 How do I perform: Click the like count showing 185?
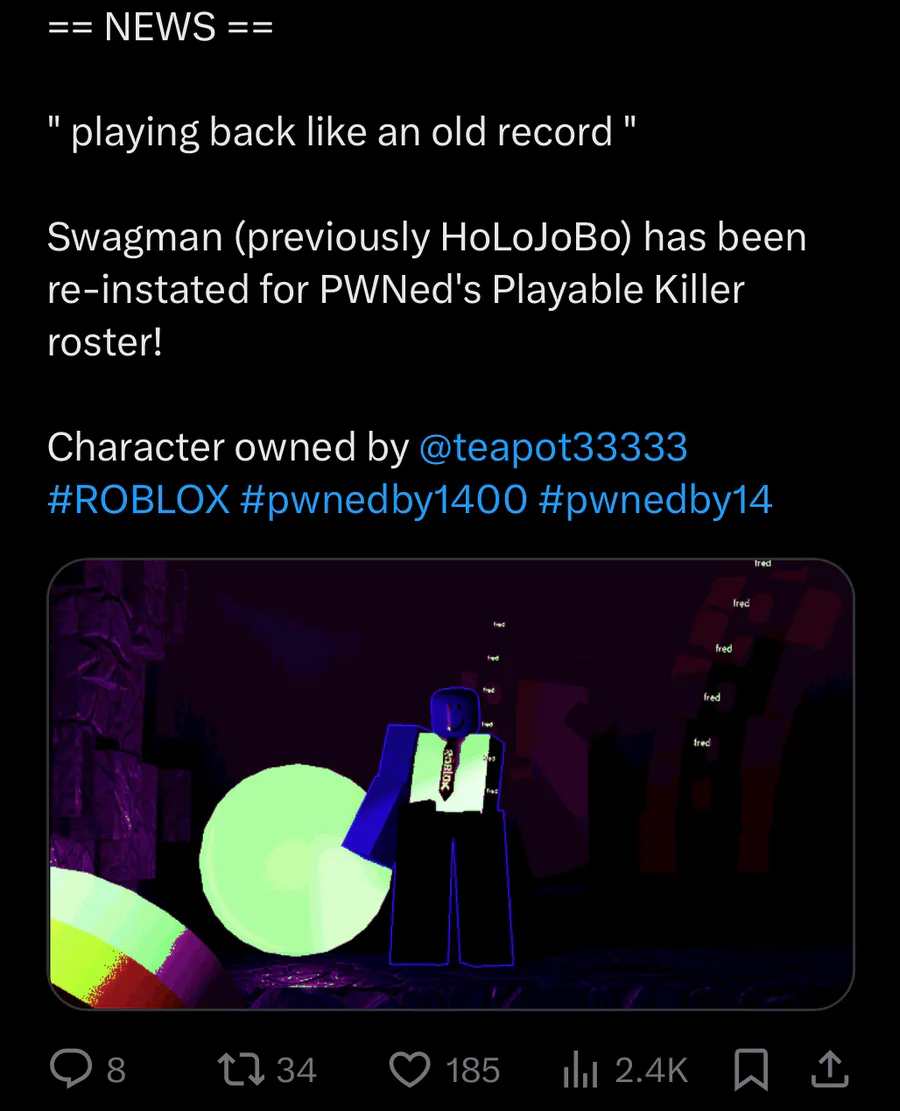[473, 1070]
